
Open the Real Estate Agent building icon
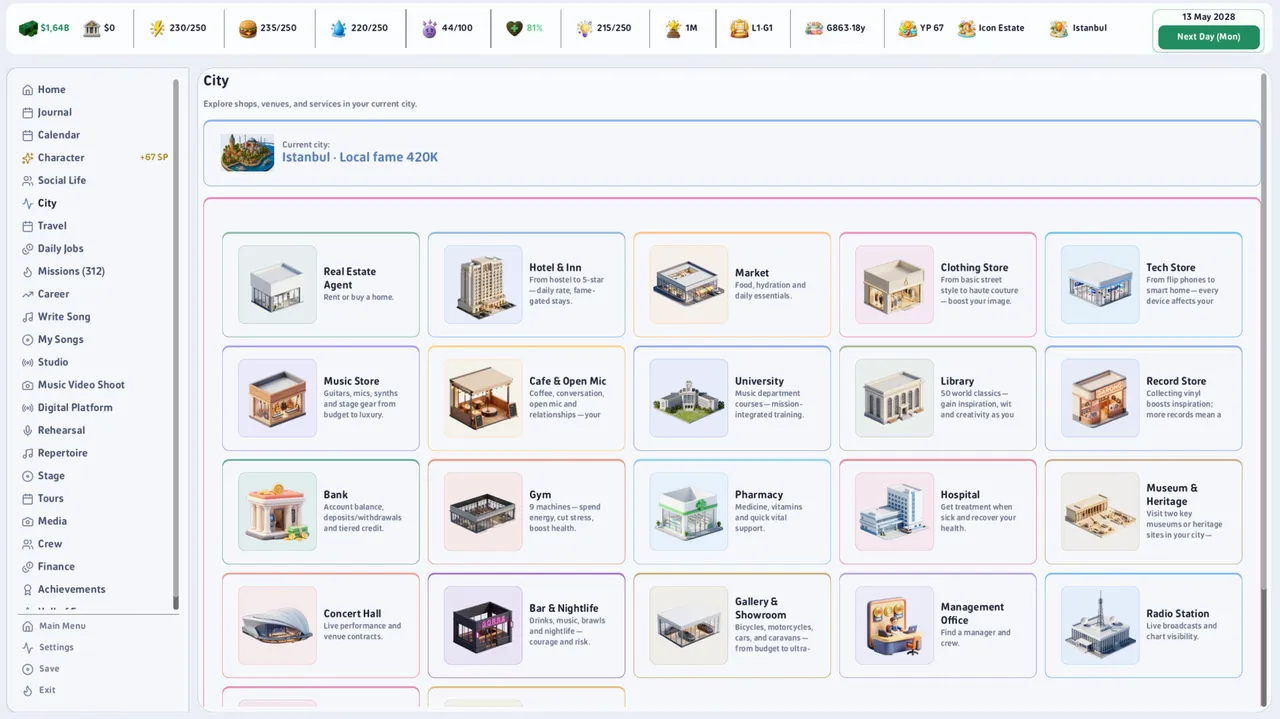tap(277, 285)
